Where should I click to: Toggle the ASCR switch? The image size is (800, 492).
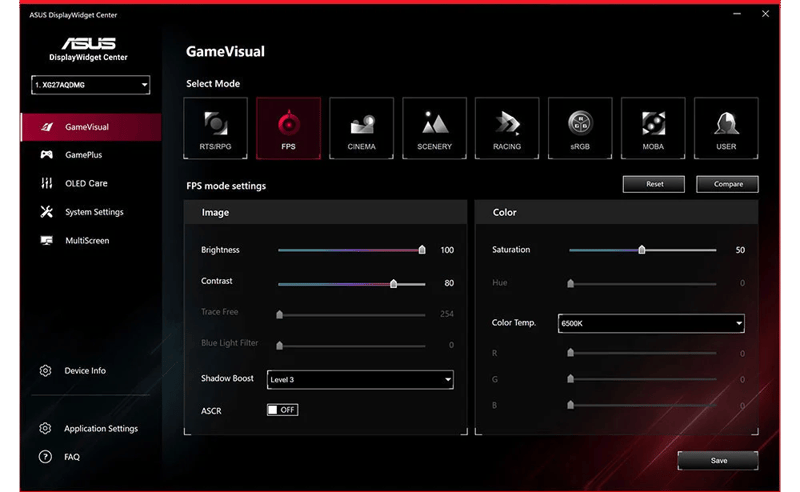(x=282, y=410)
